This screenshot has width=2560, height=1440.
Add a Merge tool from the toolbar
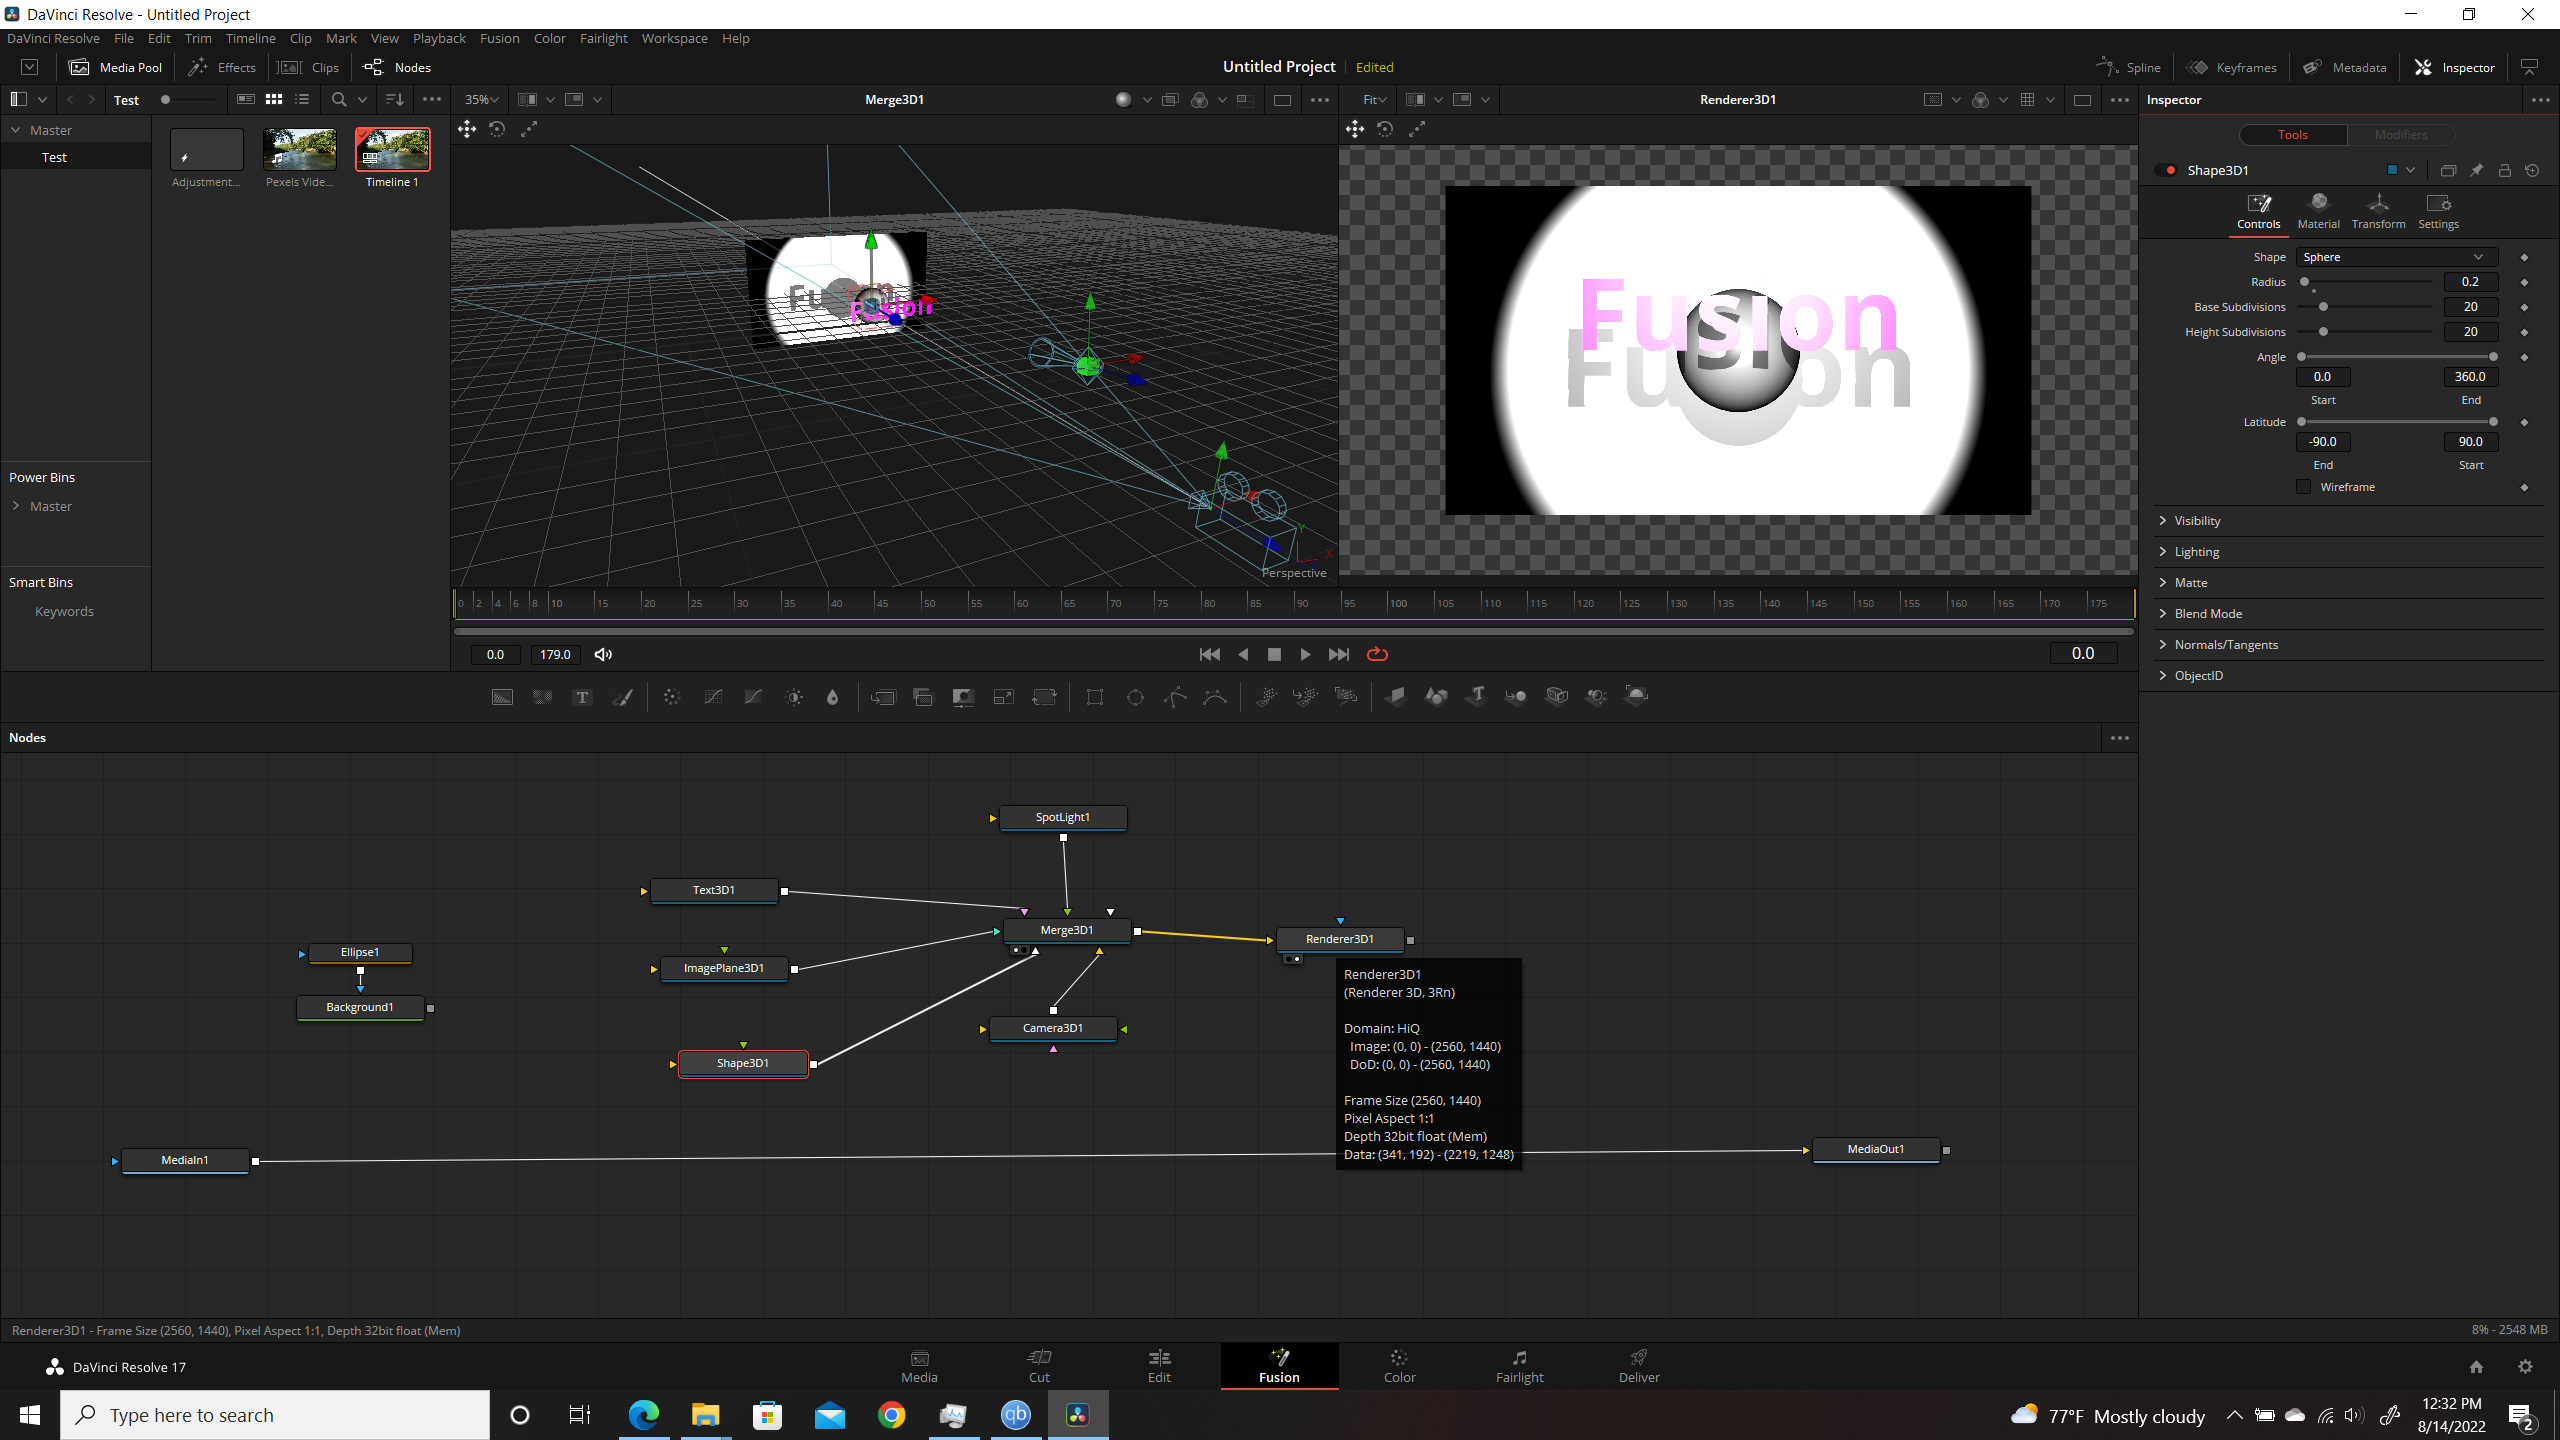click(x=883, y=697)
